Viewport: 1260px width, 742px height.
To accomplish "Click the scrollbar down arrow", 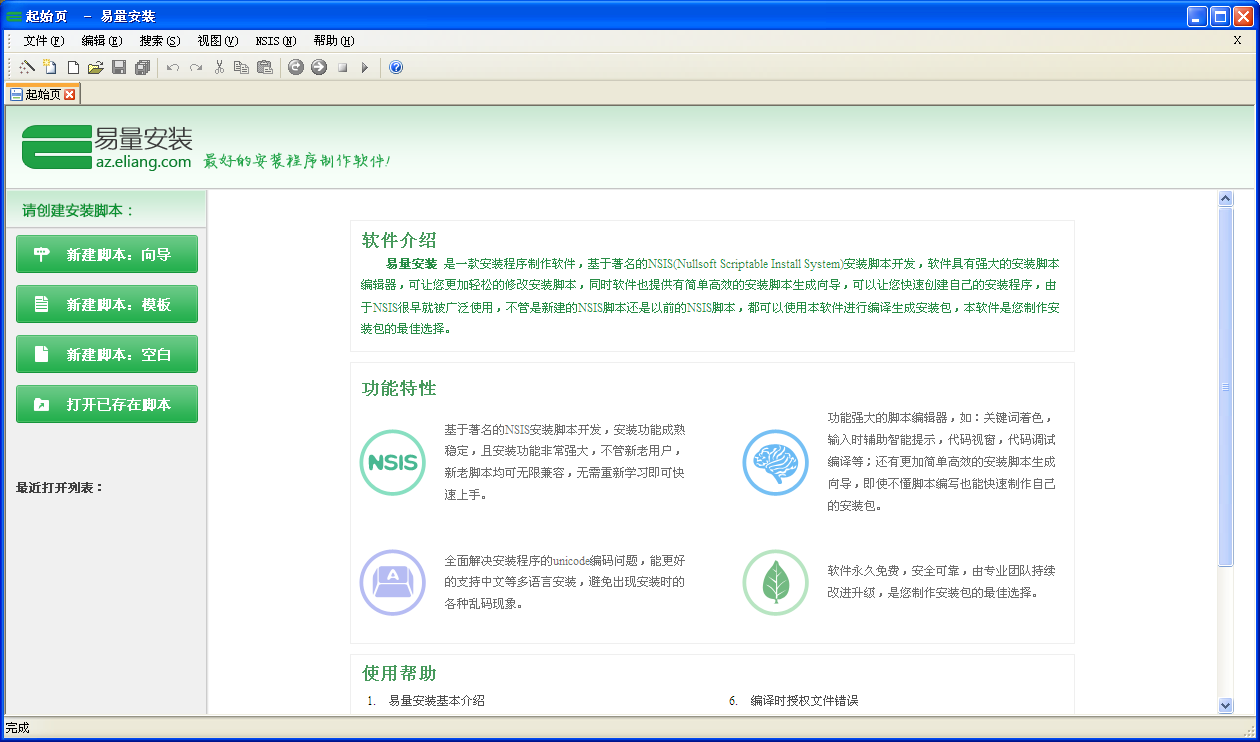I will point(1226,705).
